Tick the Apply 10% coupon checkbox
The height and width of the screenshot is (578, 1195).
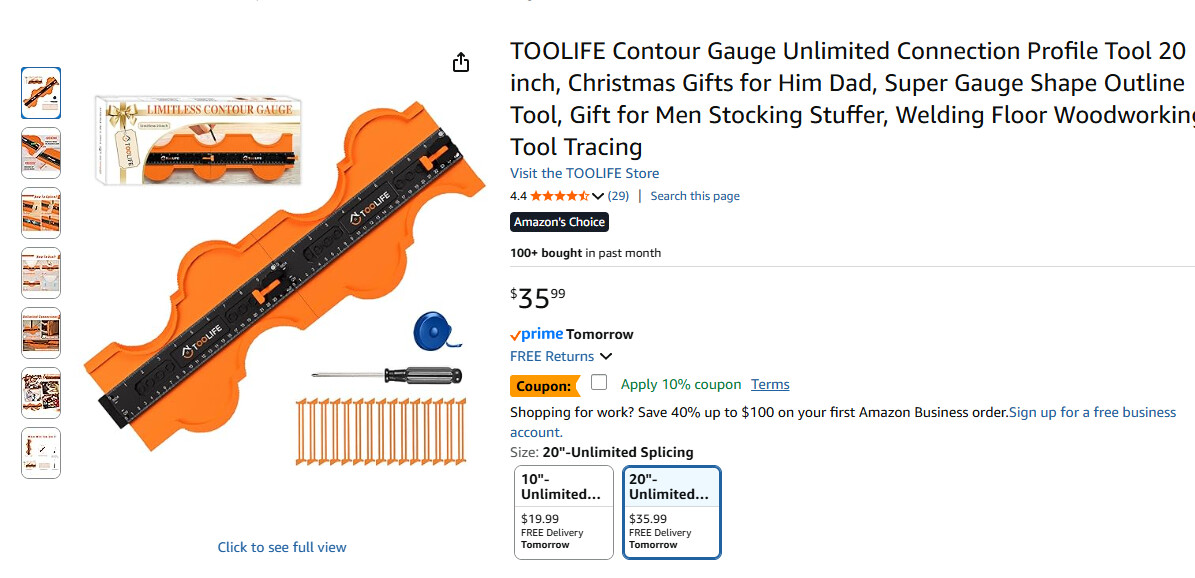(x=599, y=383)
